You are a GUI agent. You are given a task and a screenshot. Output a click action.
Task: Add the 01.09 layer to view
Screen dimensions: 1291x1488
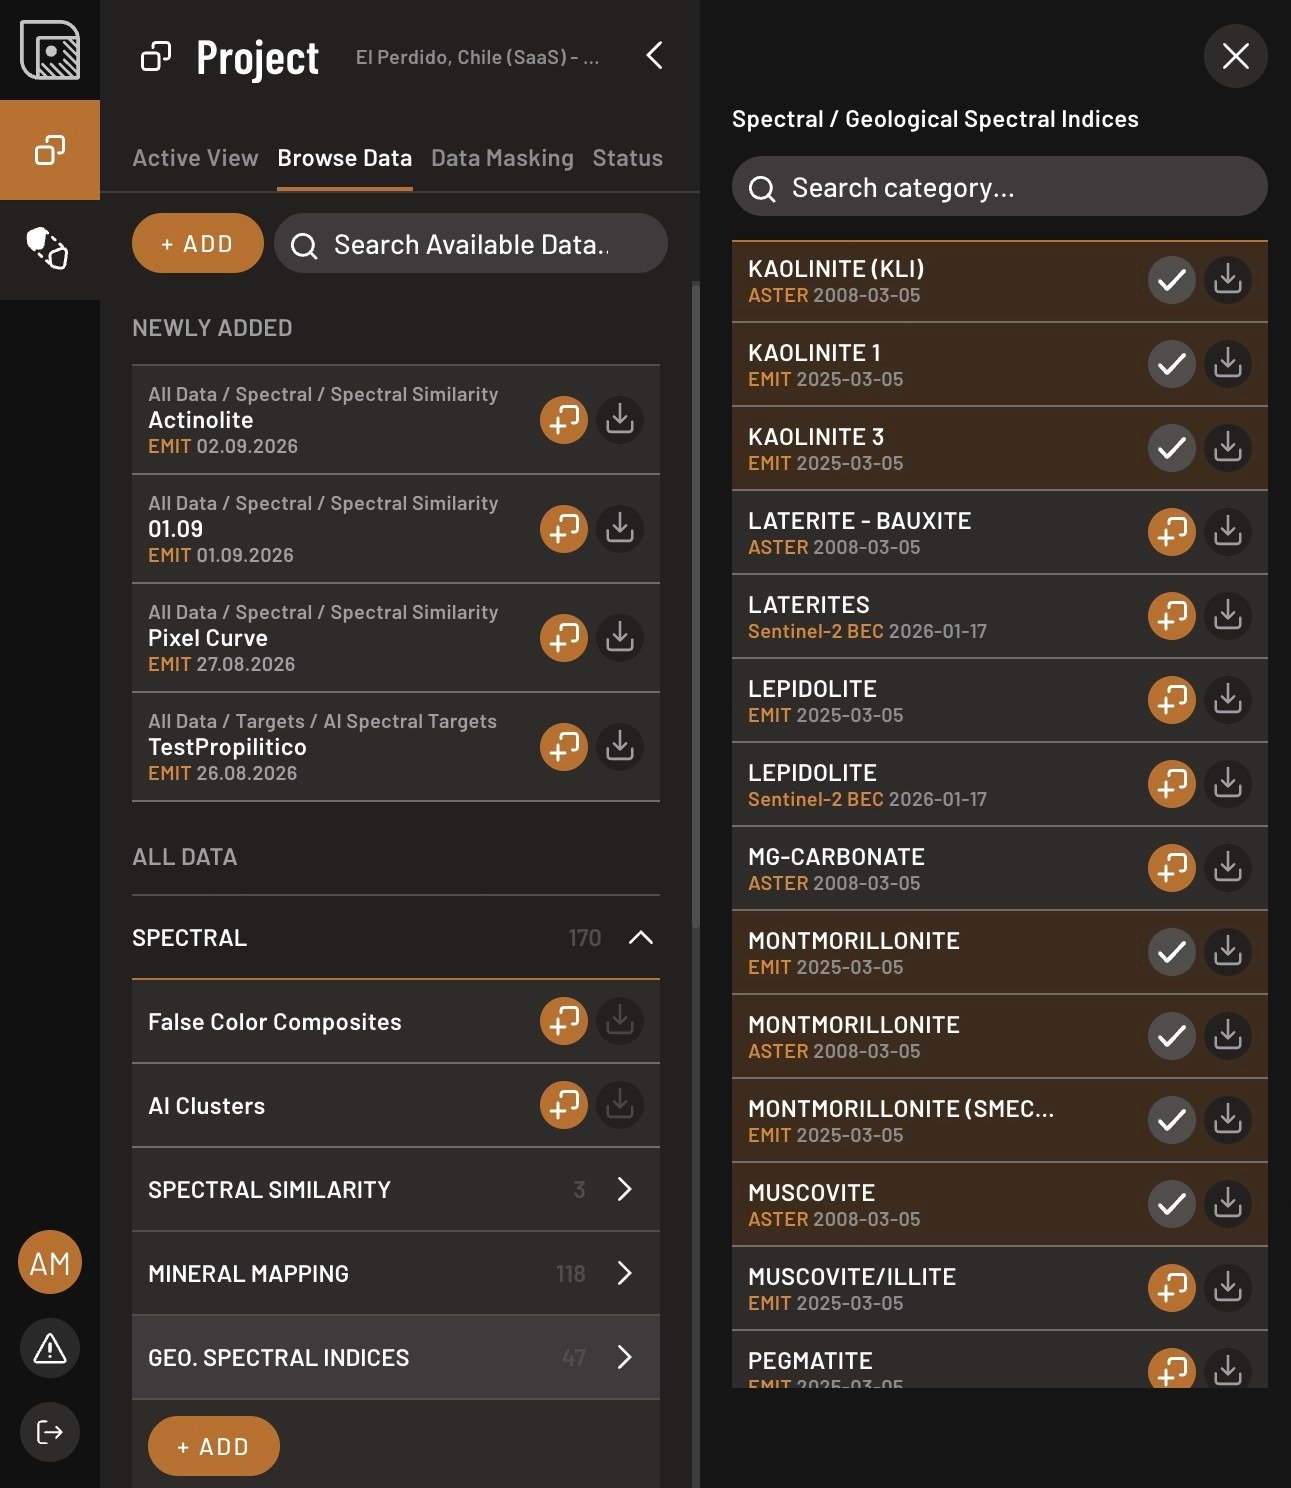coord(564,528)
